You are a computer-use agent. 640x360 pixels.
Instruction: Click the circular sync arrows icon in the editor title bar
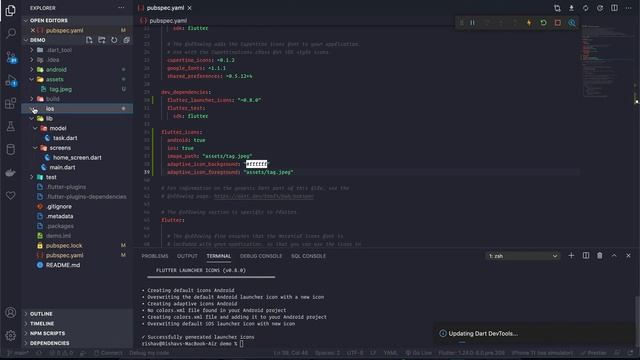586,8
